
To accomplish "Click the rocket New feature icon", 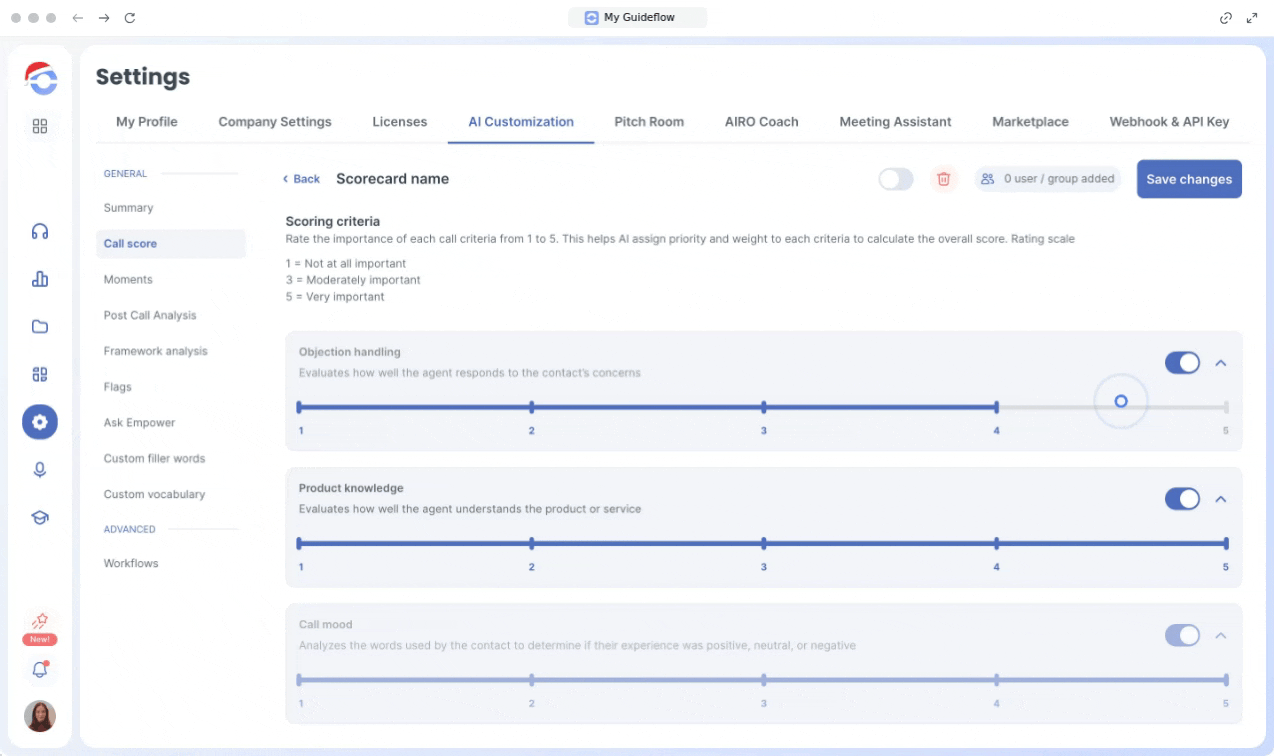I will pyautogui.click(x=40, y=621).
